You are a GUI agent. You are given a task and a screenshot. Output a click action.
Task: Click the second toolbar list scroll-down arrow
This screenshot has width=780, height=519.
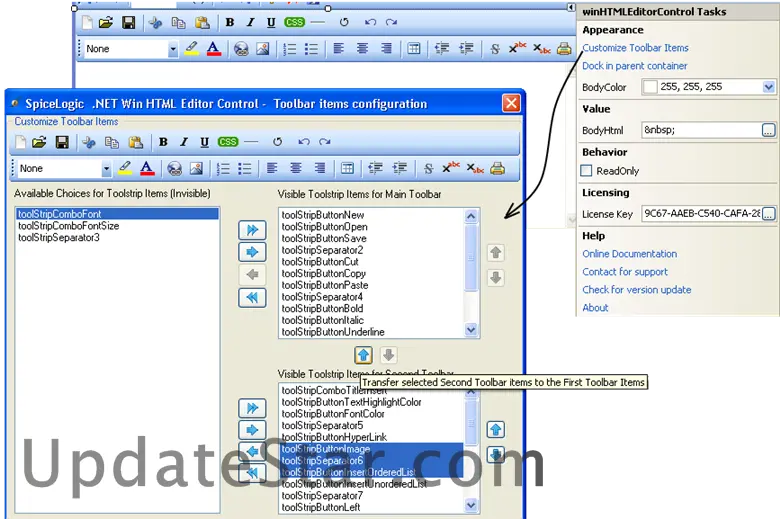(471, 506)
